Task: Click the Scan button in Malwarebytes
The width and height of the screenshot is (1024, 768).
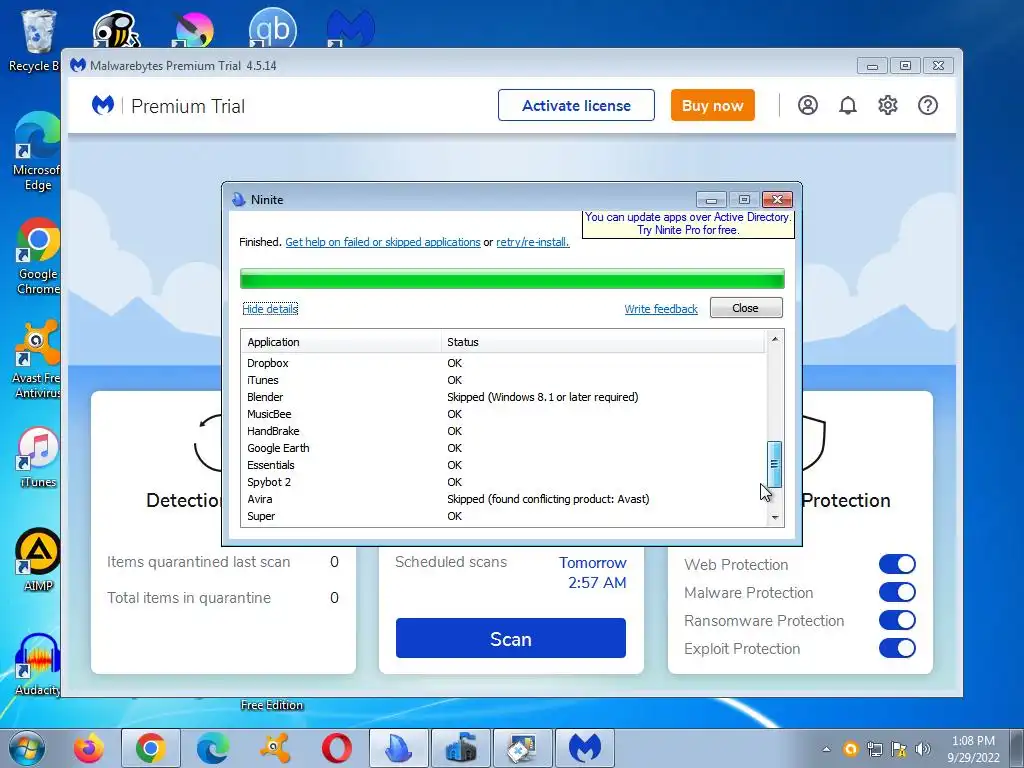Action: tap(511, 638)
